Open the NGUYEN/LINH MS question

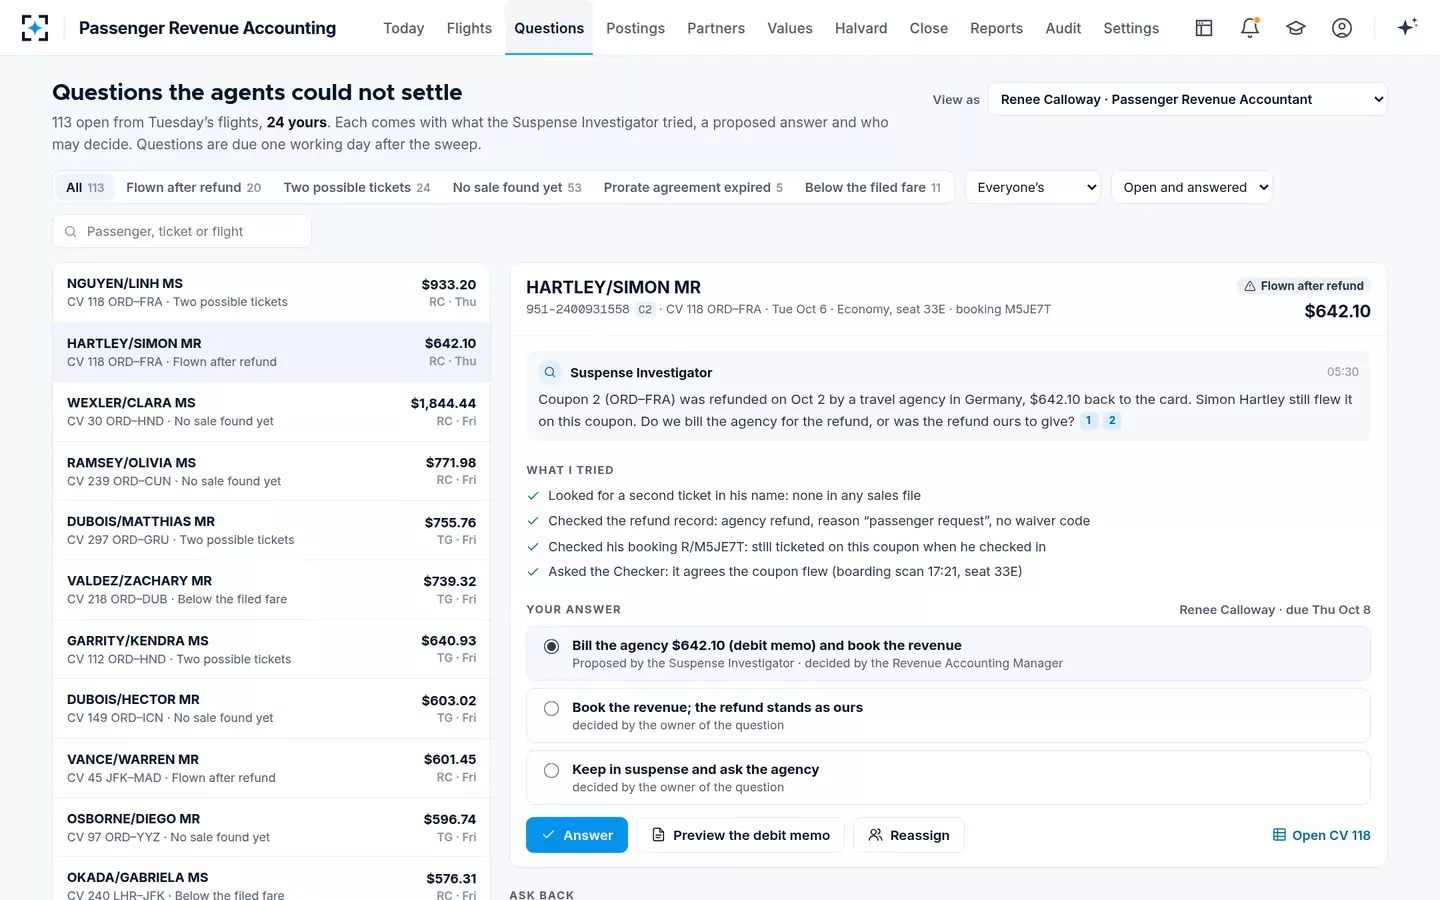pos(271,293)
